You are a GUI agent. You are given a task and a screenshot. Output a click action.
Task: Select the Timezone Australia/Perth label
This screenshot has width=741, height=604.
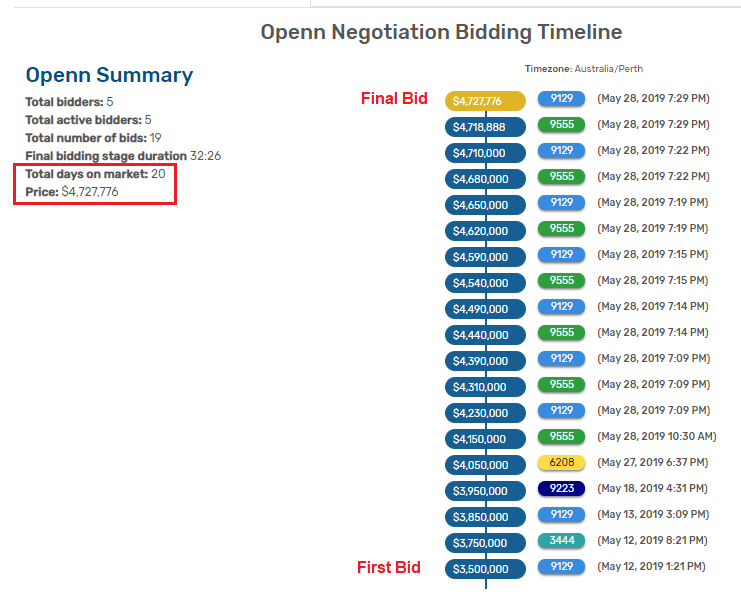click(581, 69)
